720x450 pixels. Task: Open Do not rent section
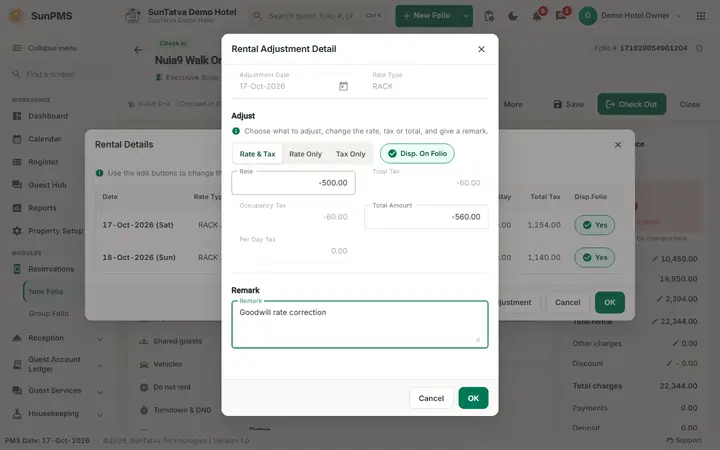[x=165, y=387]
